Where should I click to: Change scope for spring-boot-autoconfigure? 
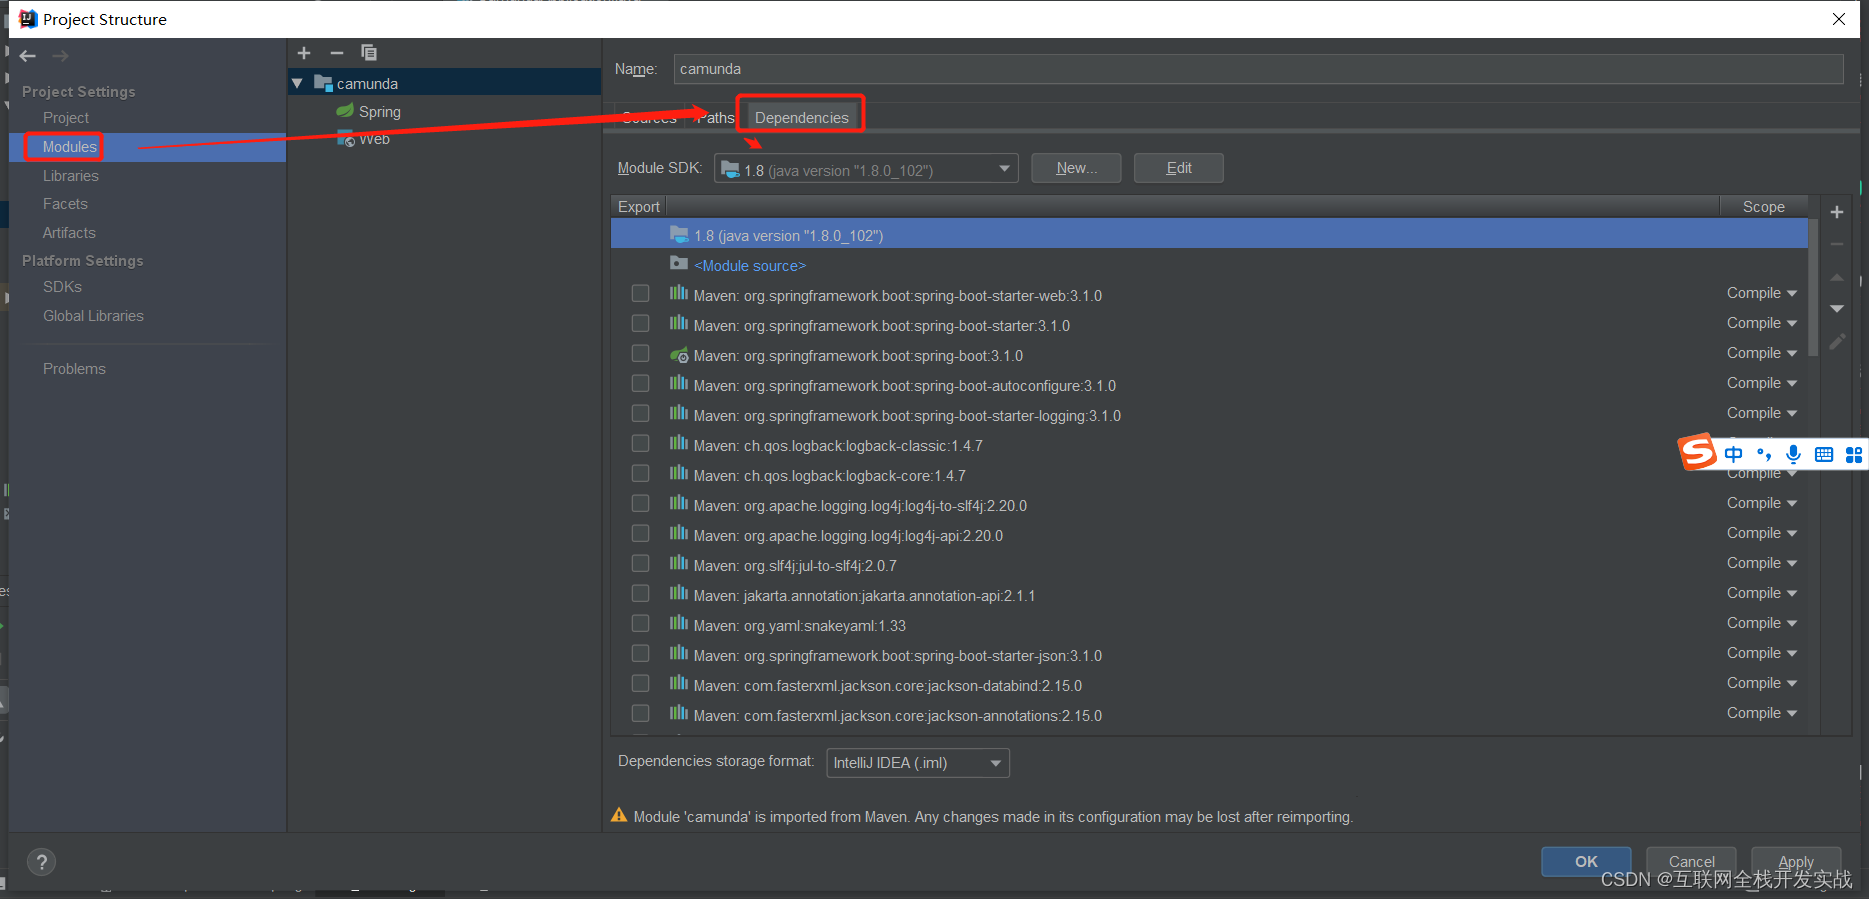[x=1762, y=383]
